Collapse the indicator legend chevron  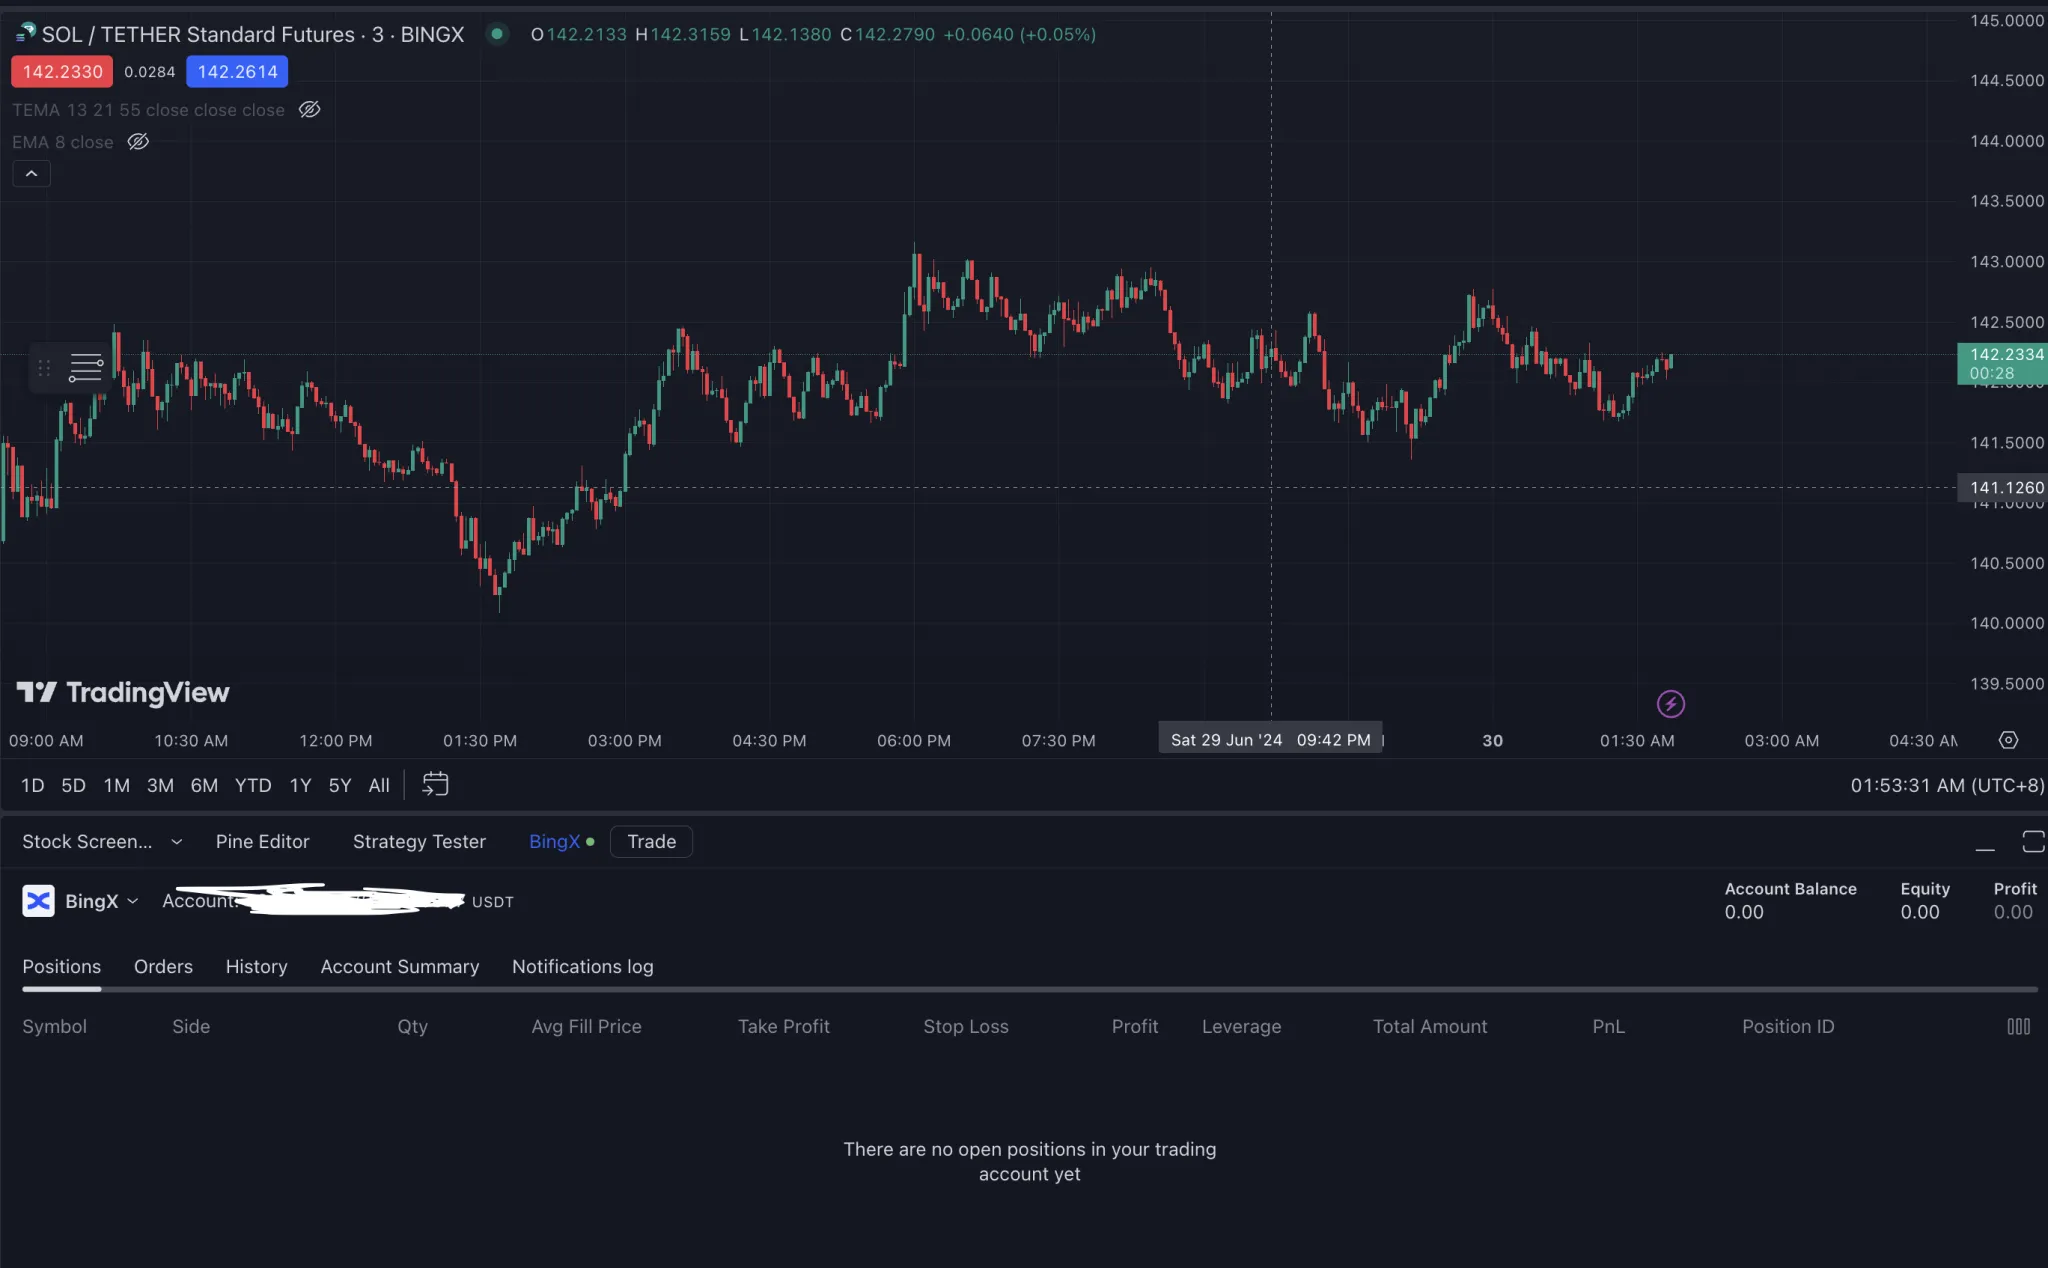coord(31,174)
